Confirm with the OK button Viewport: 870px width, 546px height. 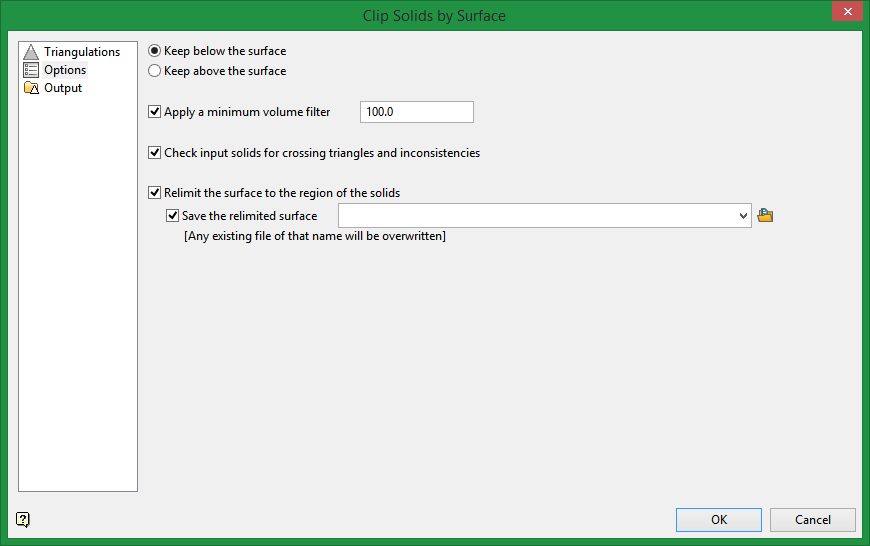pos(719,519)
